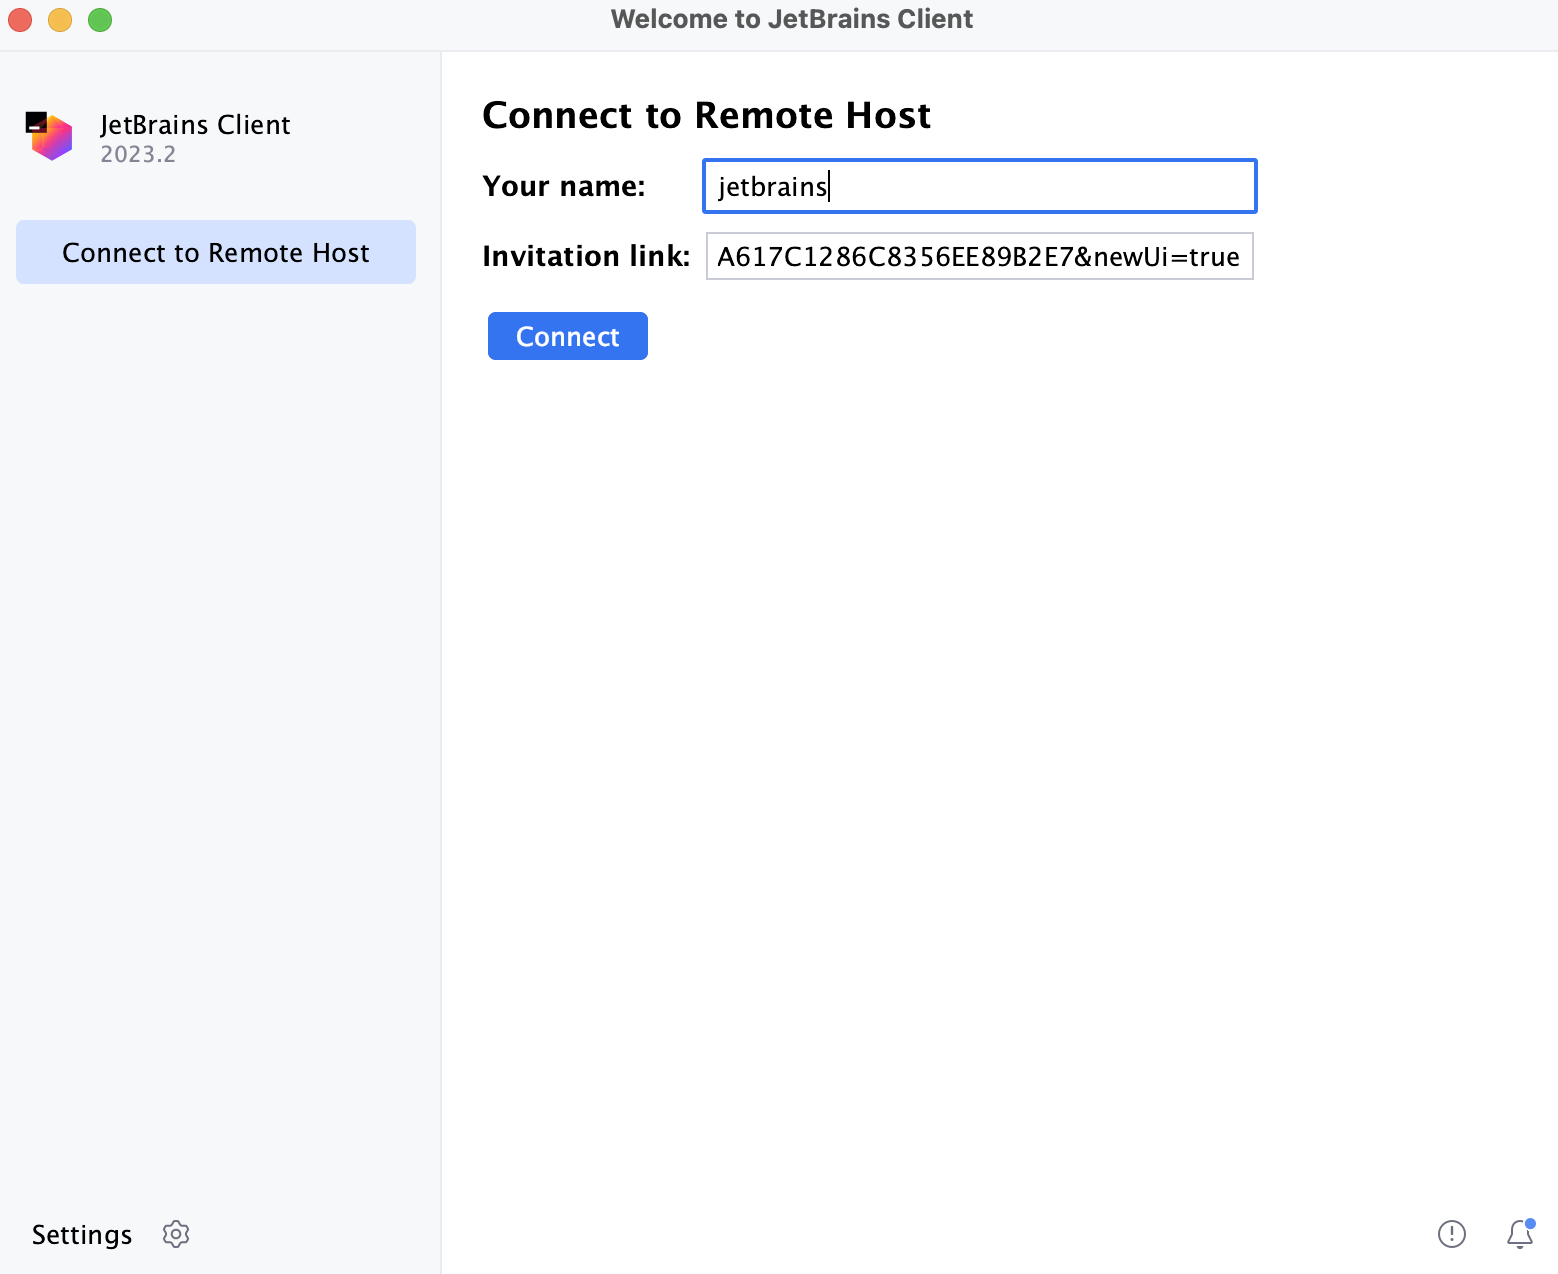The height and width of the screenshot is (1274, 1558).
Task: Place cursor after 'jetbrains' text in name field
Action: pyautogui.click(x=829, y=187)
